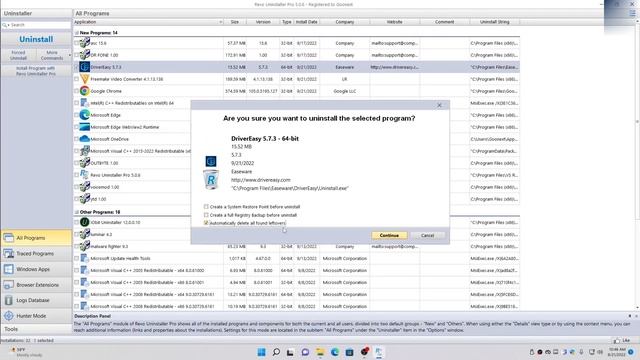Tick the checkbox for Revo Uninstaller Pro
640x360 pixels.
[x=77, y=175]
